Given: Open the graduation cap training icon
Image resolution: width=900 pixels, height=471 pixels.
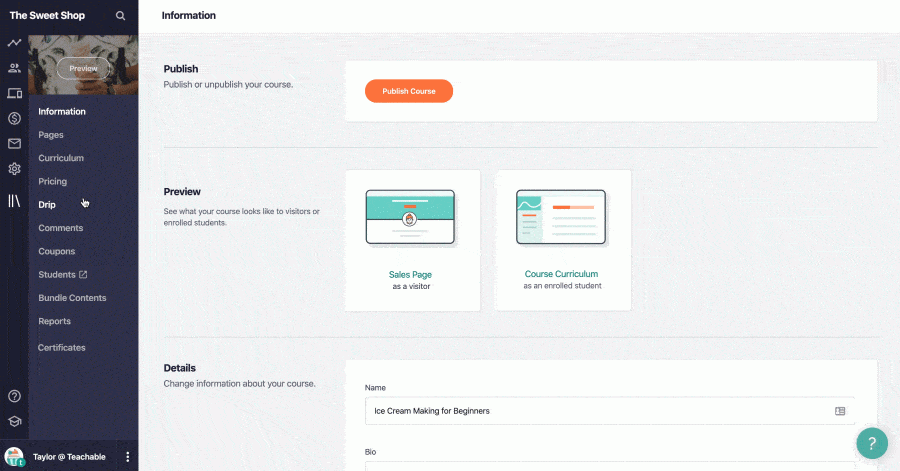Looking at the screenshot, I should (x=14, y=421).
